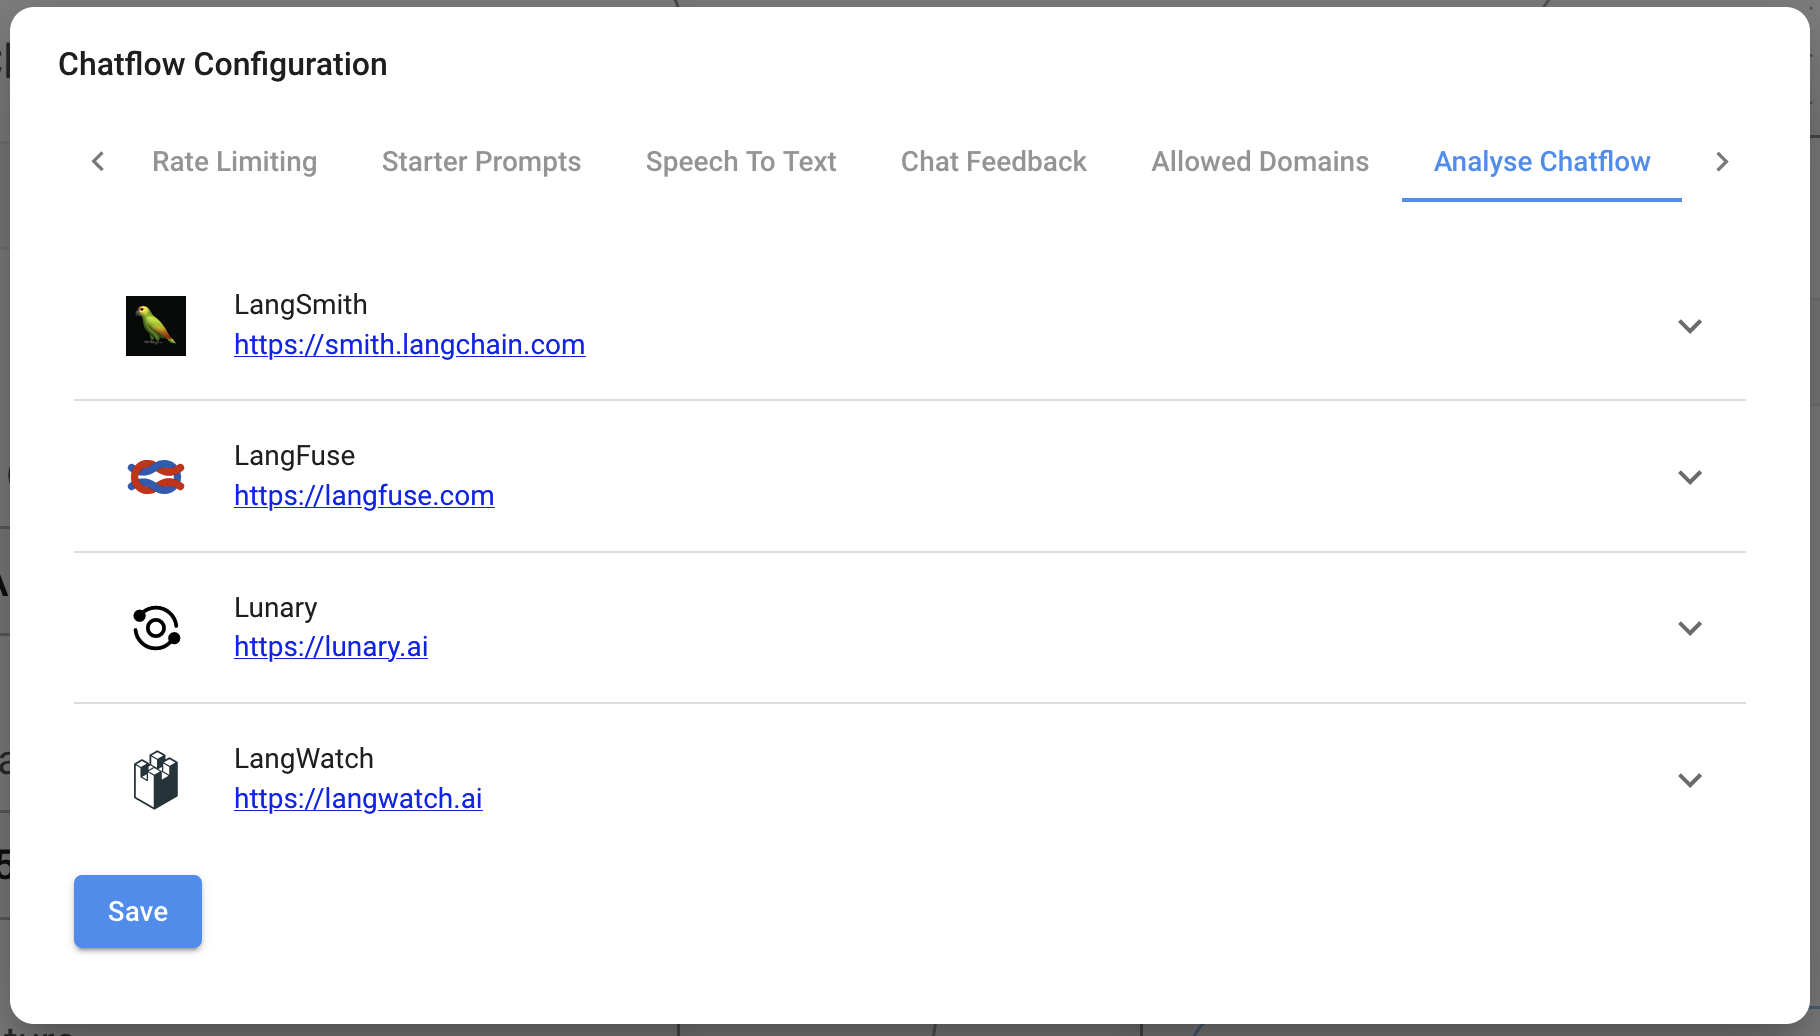Select the Allowed Domains tab

point(1260,161)
